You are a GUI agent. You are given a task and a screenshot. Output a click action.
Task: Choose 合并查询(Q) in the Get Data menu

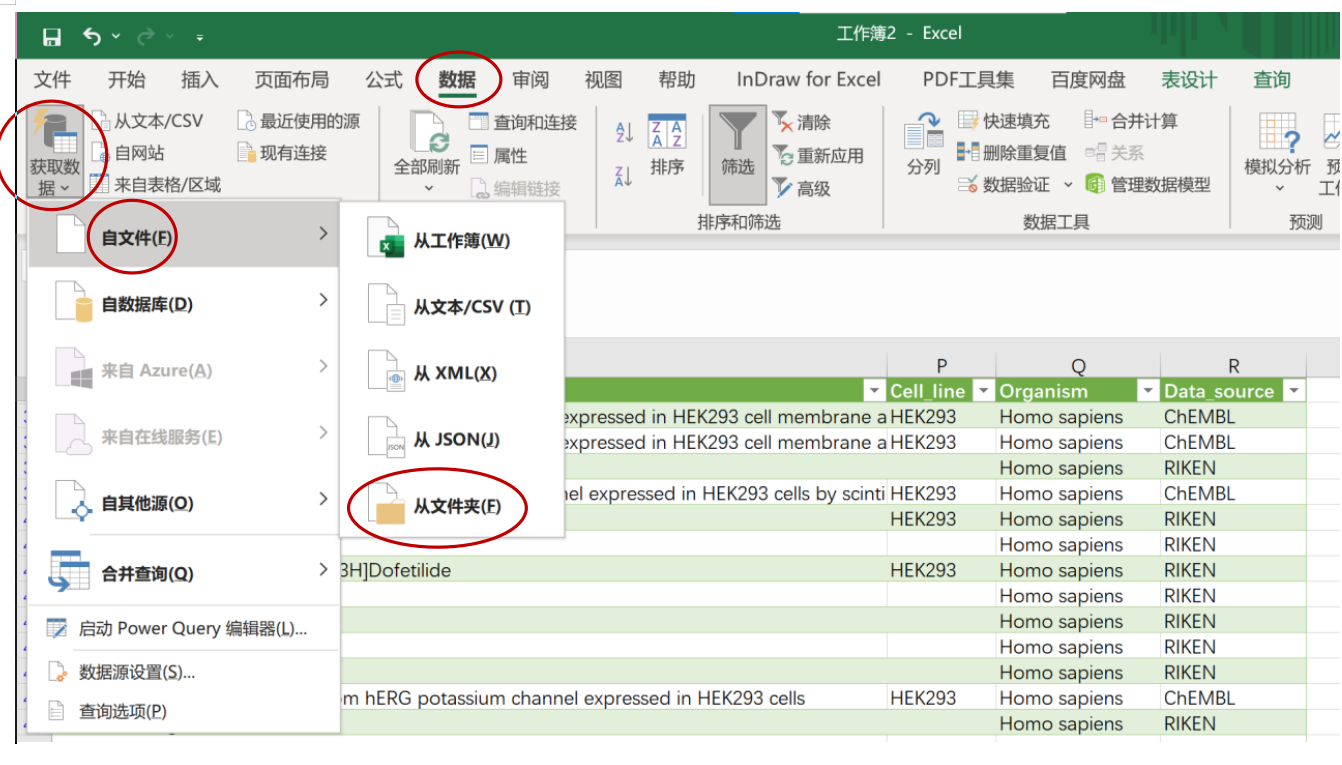(184, 573)
